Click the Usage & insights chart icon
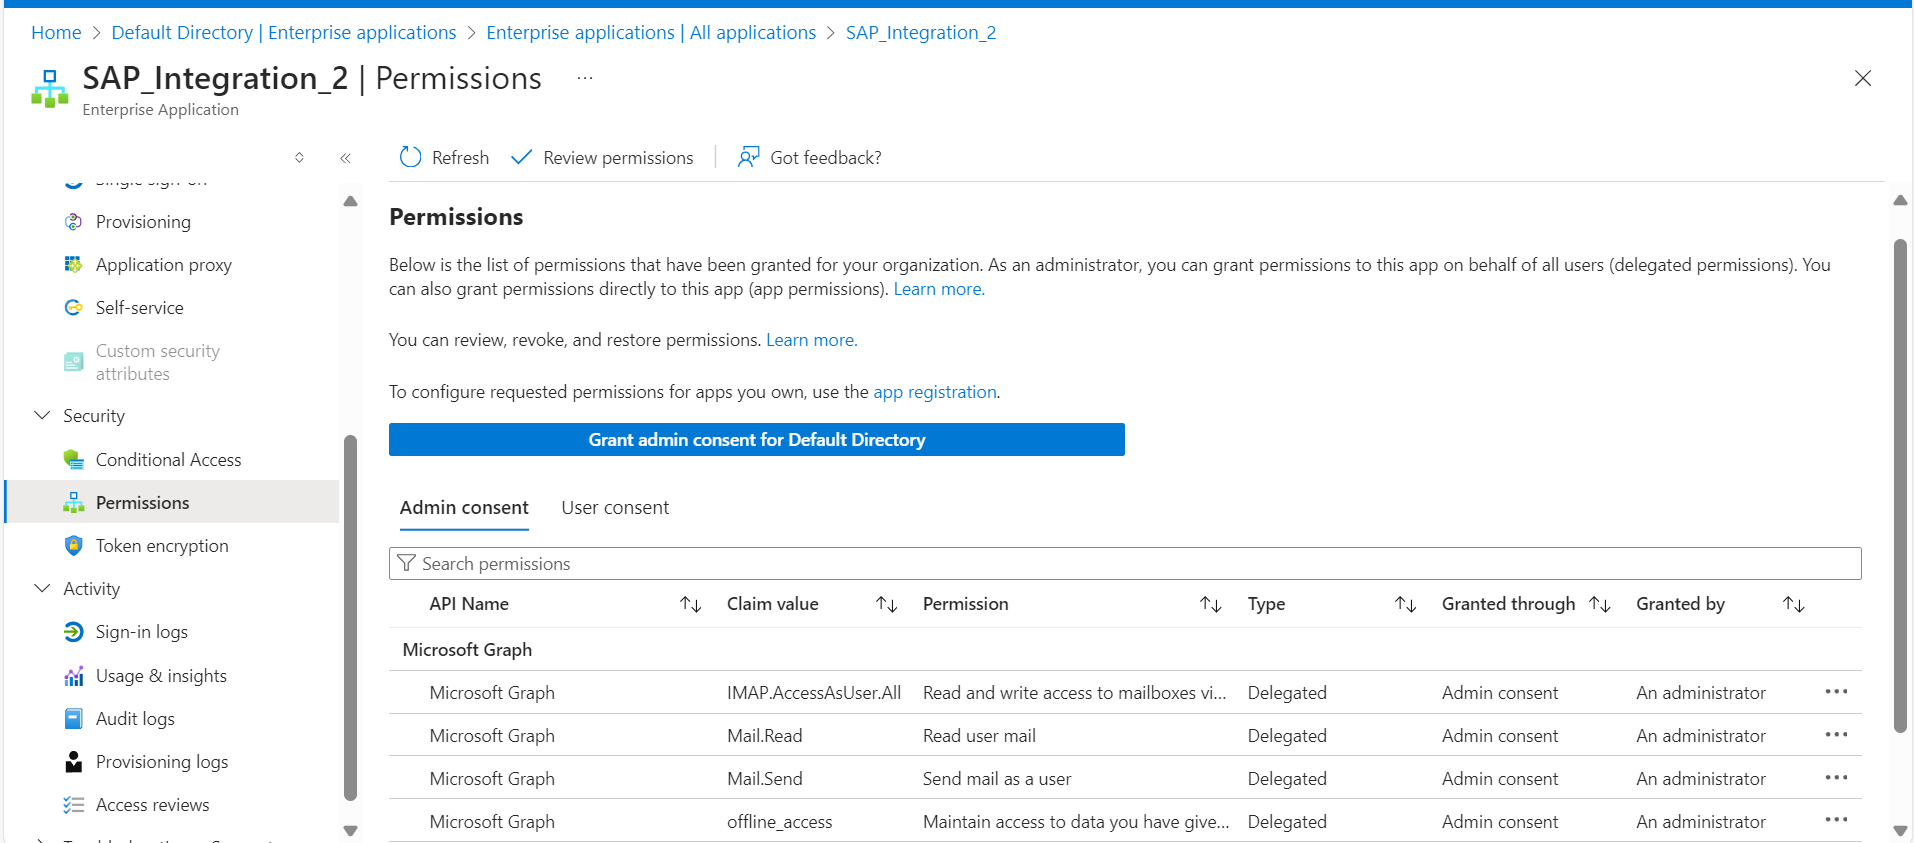The image size is (1914, 843). (73, 676)
